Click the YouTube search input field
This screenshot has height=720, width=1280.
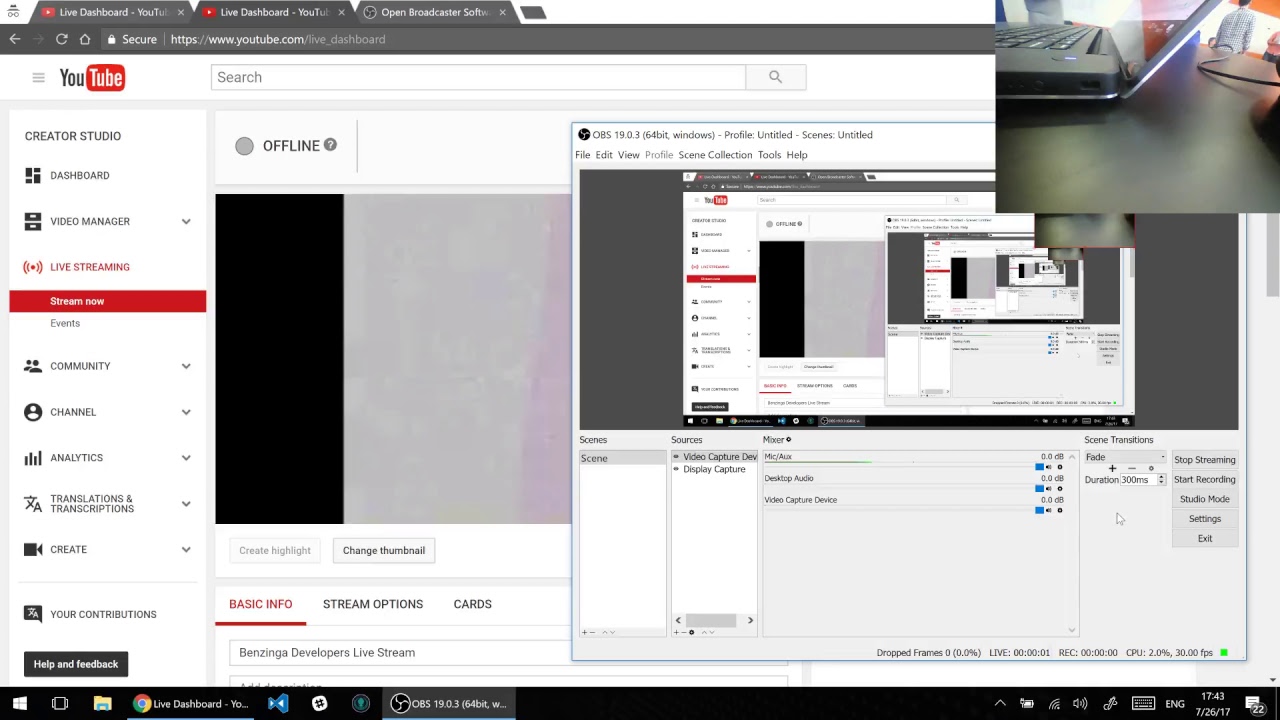(478, 77)
